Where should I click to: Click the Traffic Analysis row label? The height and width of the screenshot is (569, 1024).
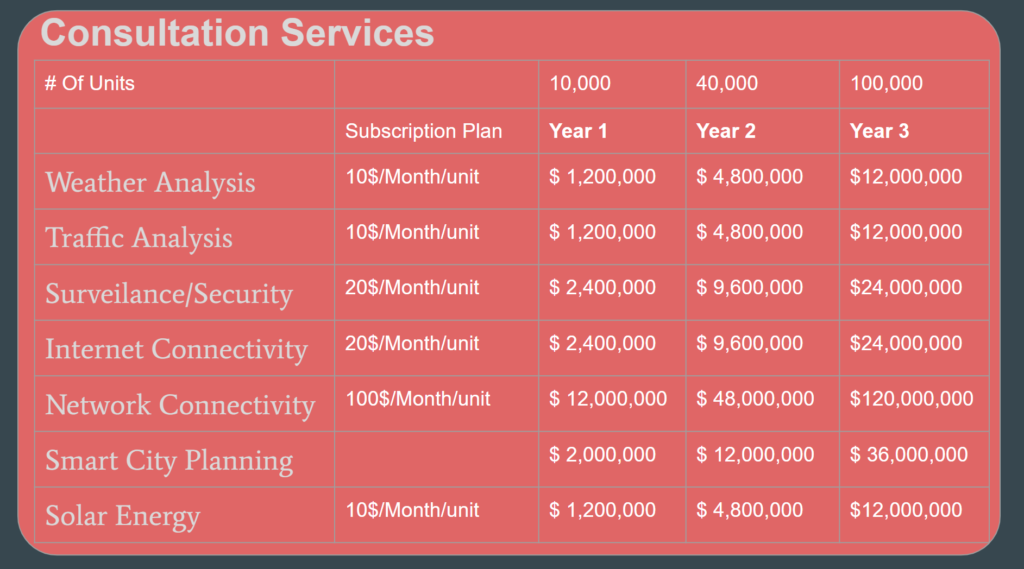coord(138,238)
